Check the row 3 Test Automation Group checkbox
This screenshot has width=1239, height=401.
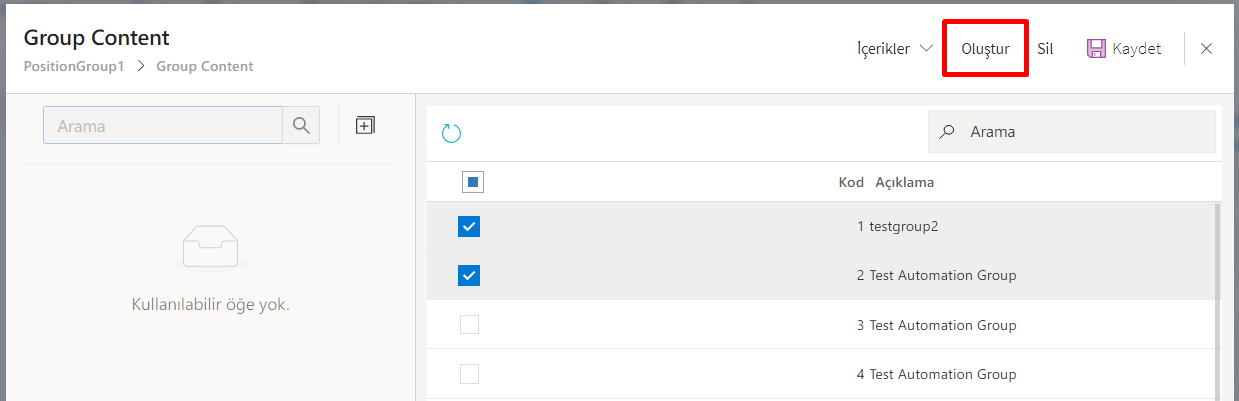pos(469,325)
